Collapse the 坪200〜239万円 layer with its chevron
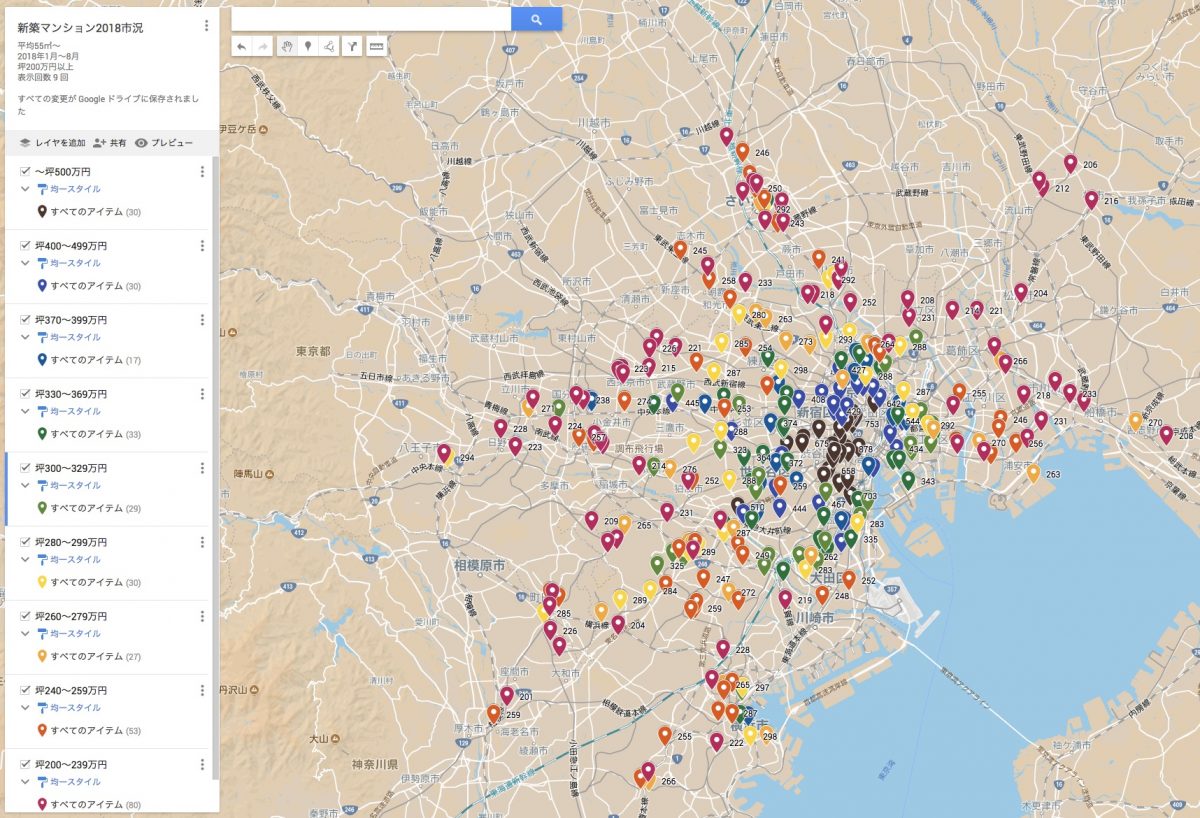 pyautogui.click(x=25, y=782)
